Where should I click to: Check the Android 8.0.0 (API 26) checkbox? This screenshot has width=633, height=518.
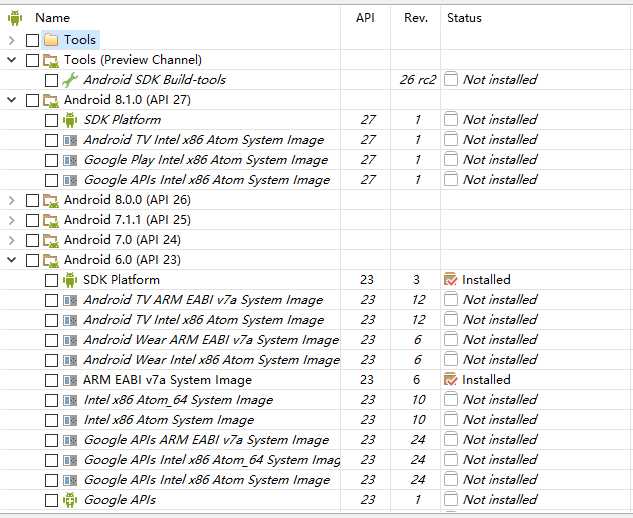click(x=32, y=200)
